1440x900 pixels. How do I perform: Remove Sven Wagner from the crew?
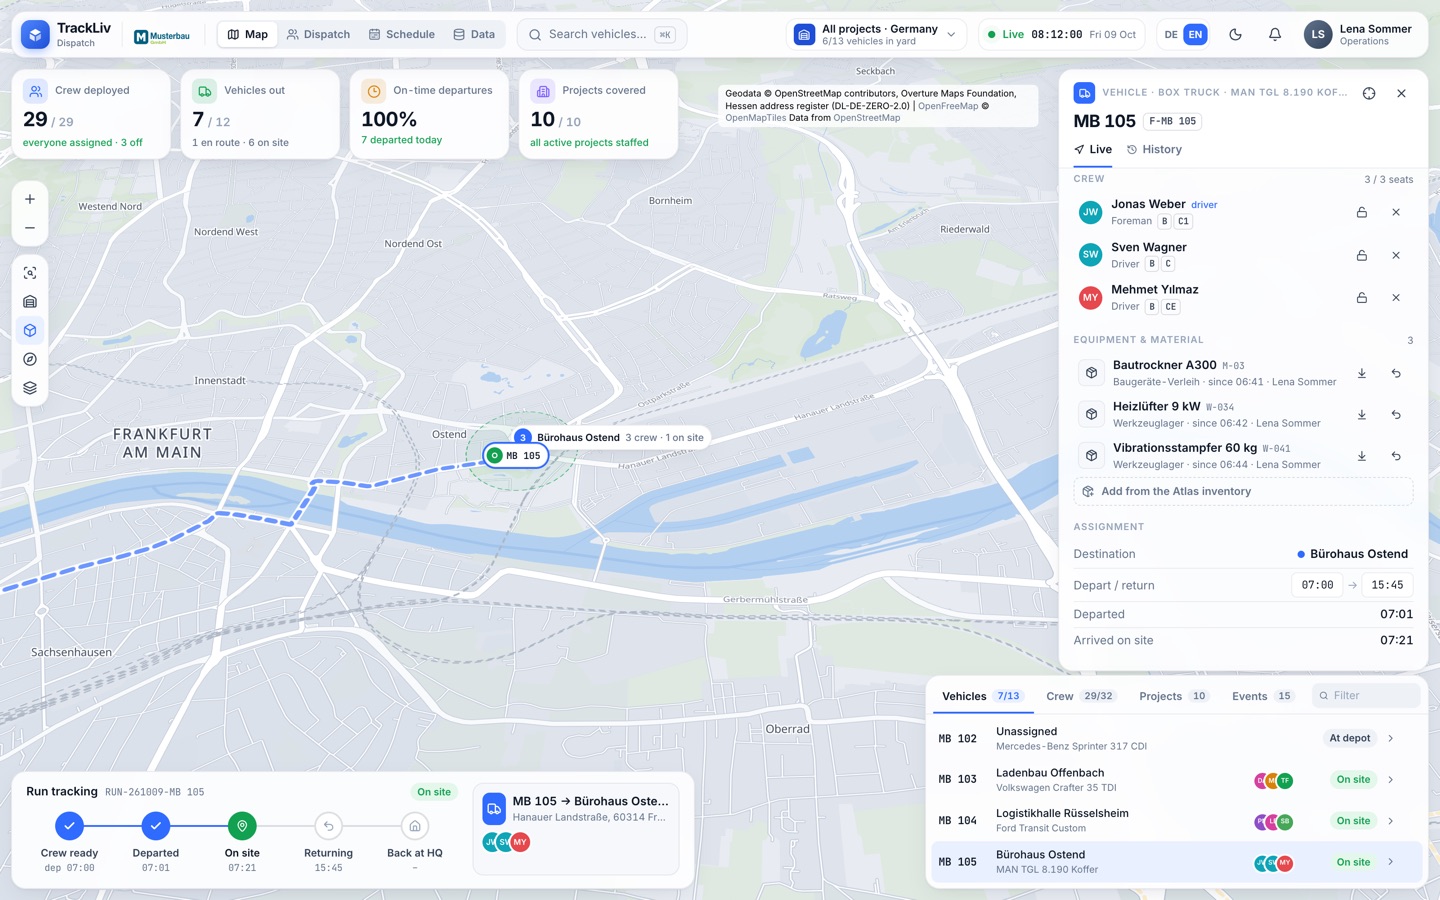1396,255
